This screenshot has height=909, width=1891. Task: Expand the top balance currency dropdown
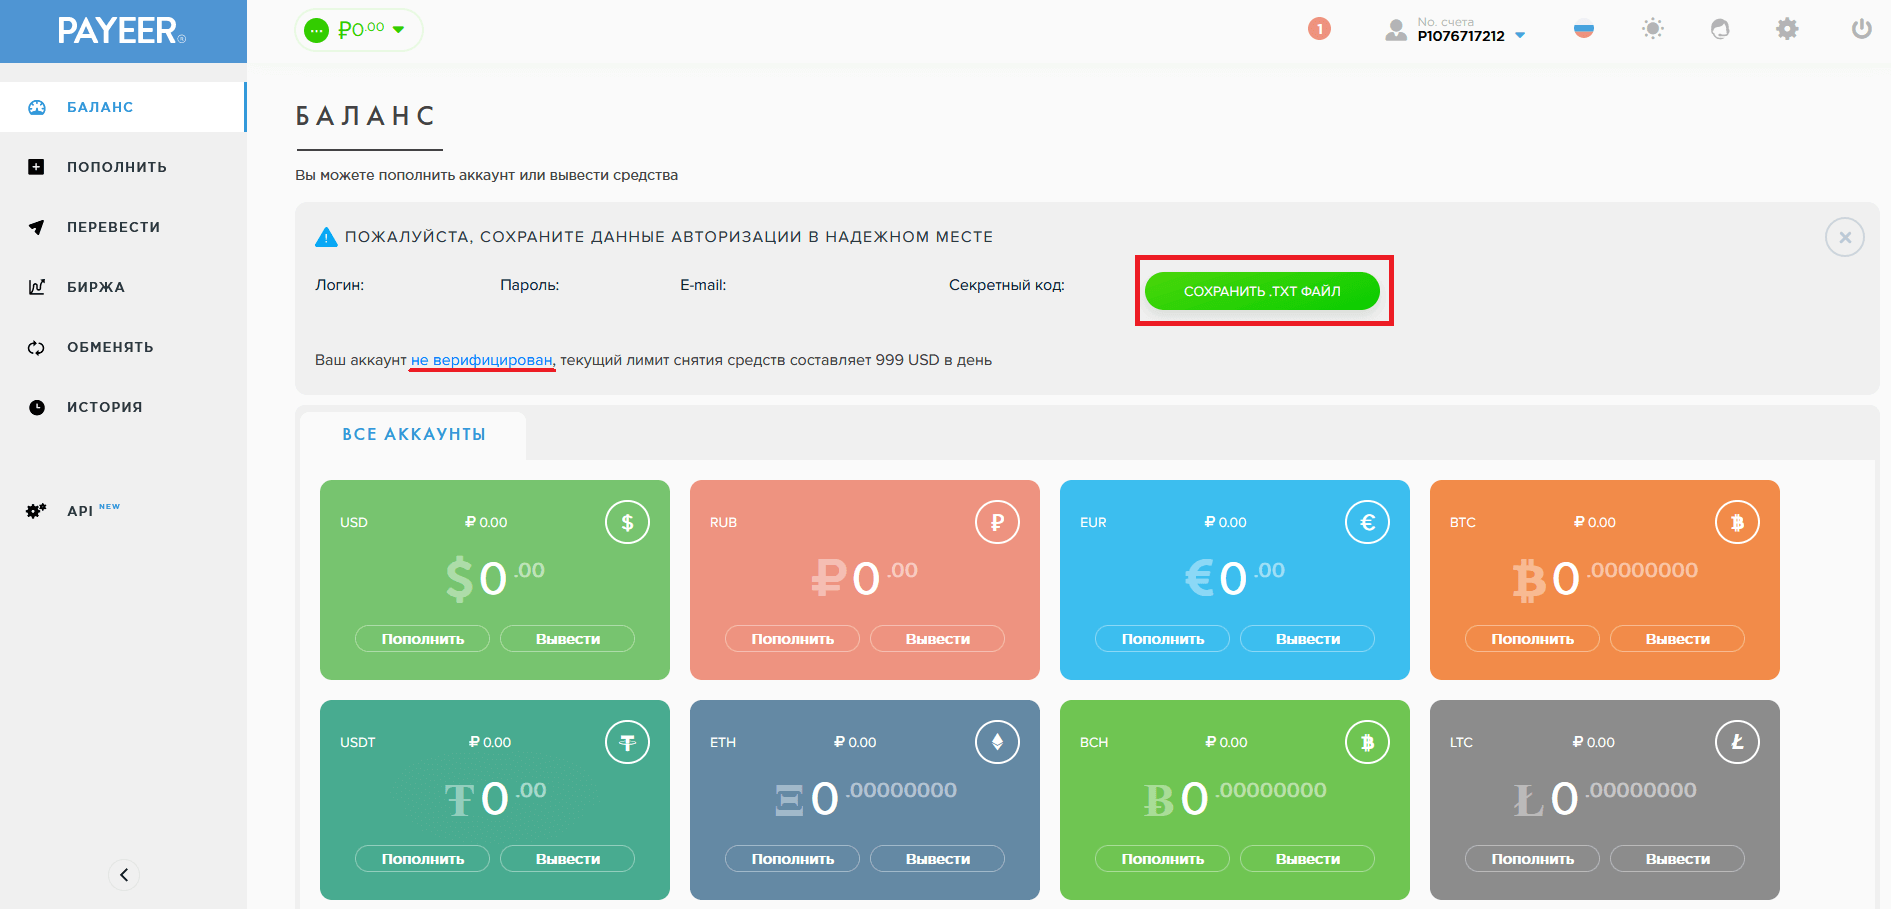(399, 30)
